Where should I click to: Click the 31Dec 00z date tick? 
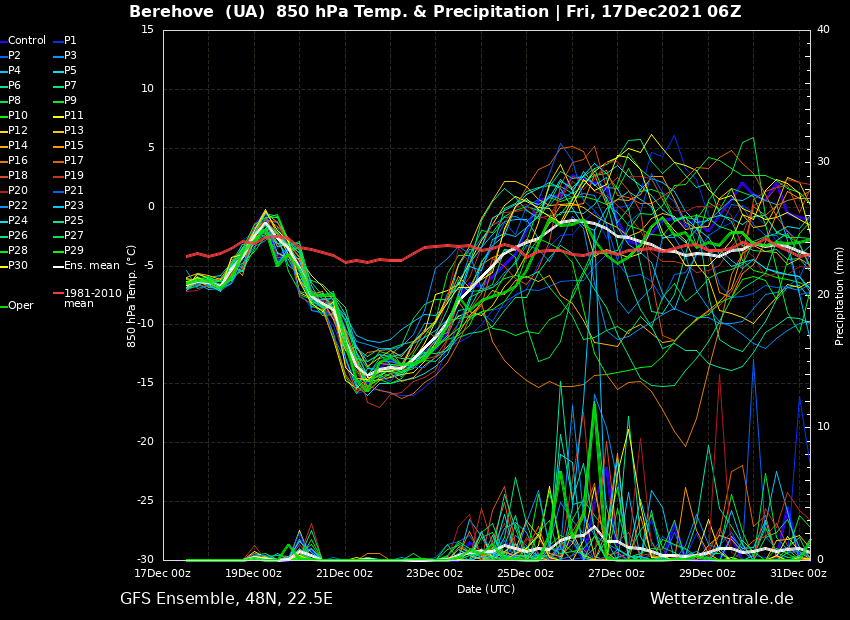click(x=798, y=574)
